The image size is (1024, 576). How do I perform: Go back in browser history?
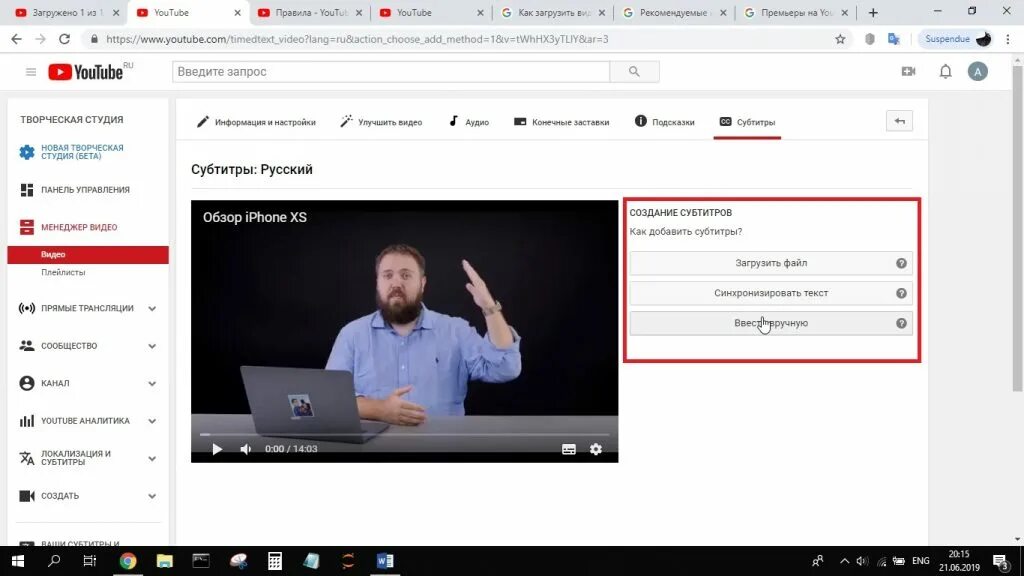[x=16, y=39]
